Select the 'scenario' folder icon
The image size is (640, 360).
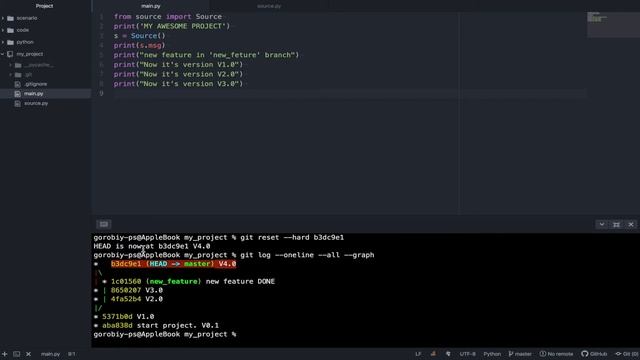(11, 18)
